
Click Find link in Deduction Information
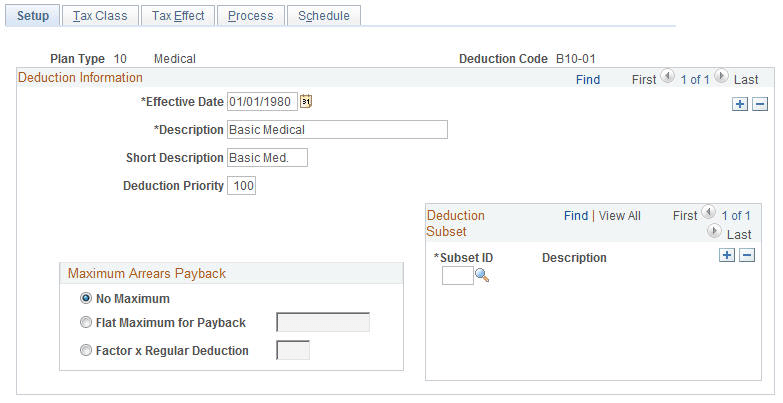pyautogui.click(x=588, y=79)
